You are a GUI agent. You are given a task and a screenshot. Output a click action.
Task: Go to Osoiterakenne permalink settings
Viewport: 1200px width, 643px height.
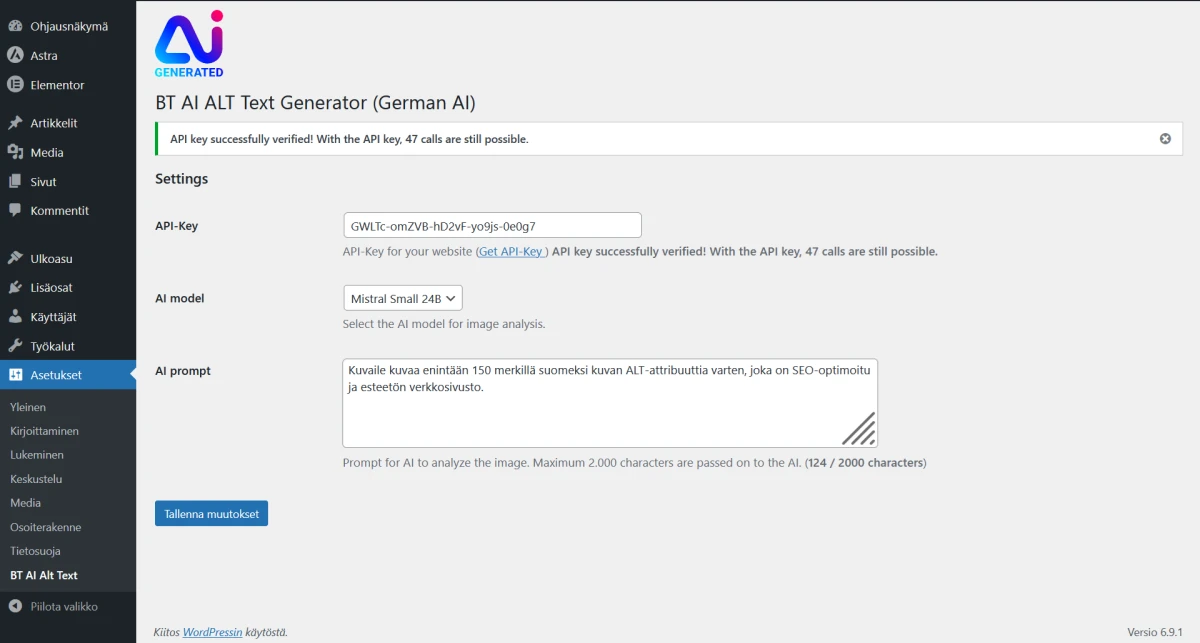(45, 527)
